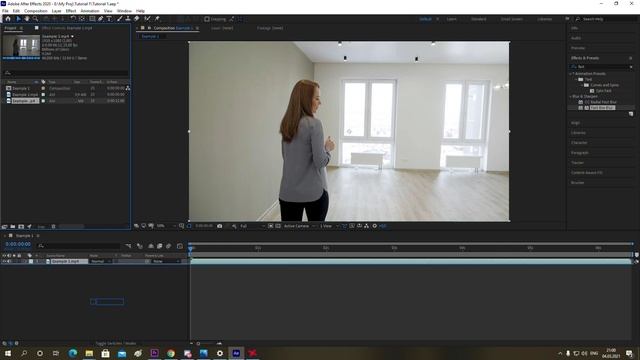Open File Explorer from taskbar
This screenshot has height=360, width=640.
tap(89, 353)
